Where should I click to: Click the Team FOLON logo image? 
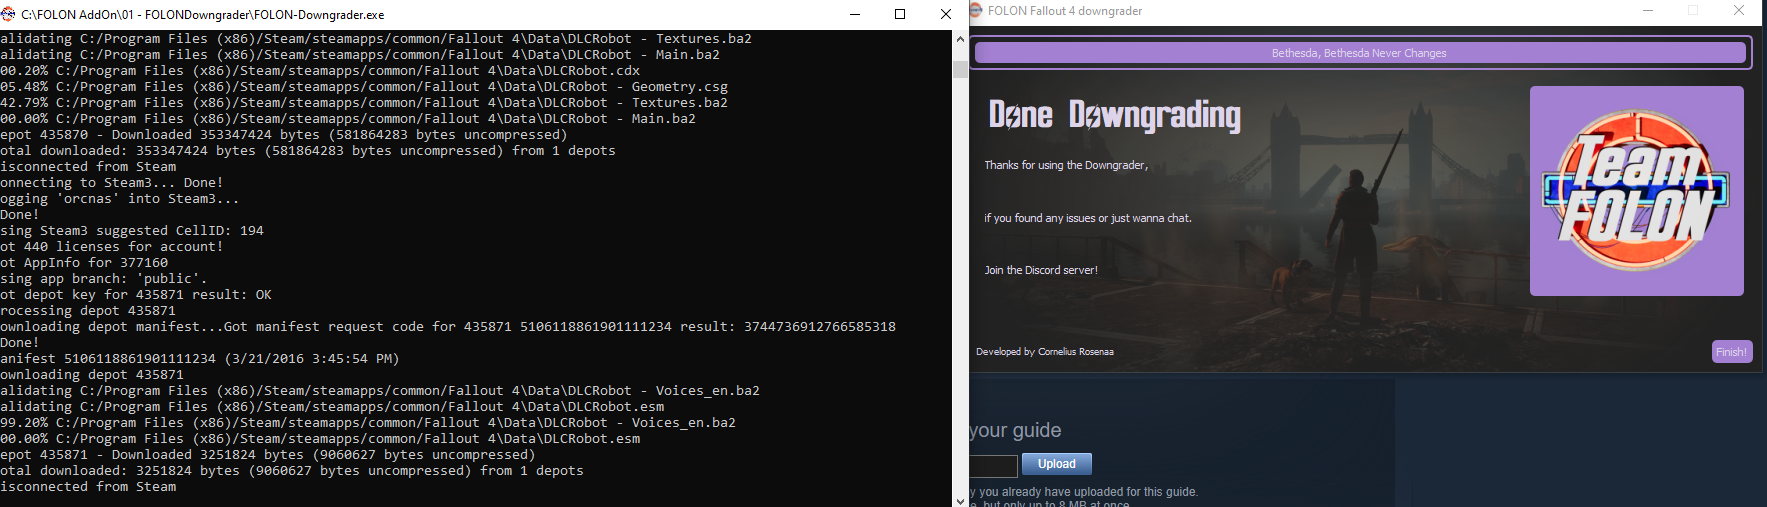coord(1637,190)
